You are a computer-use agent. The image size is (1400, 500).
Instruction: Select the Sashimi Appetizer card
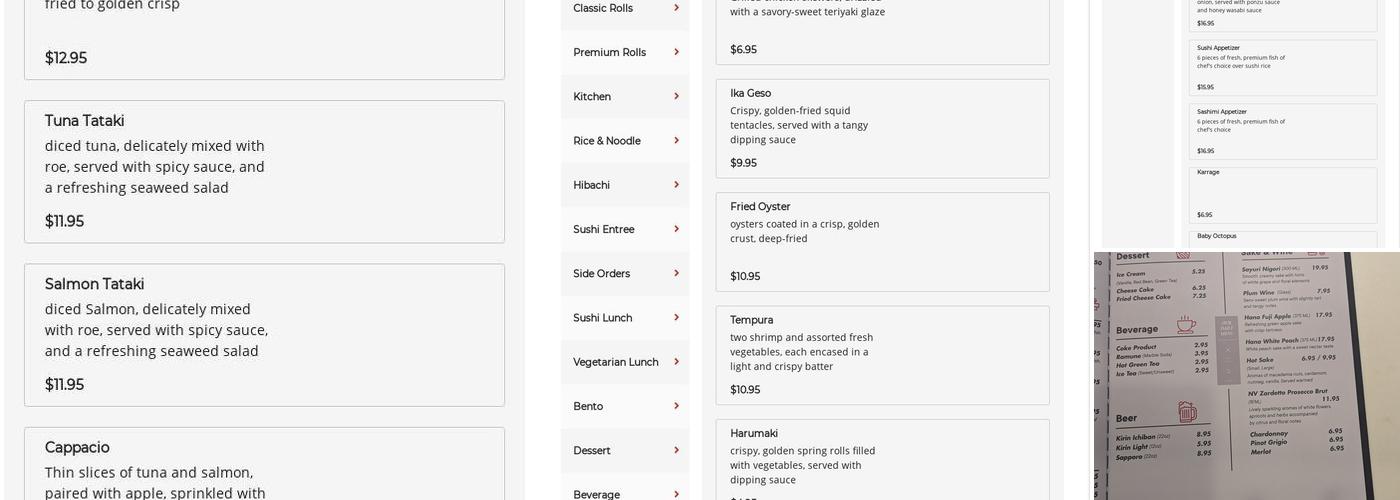click(x=1282, y=131)
